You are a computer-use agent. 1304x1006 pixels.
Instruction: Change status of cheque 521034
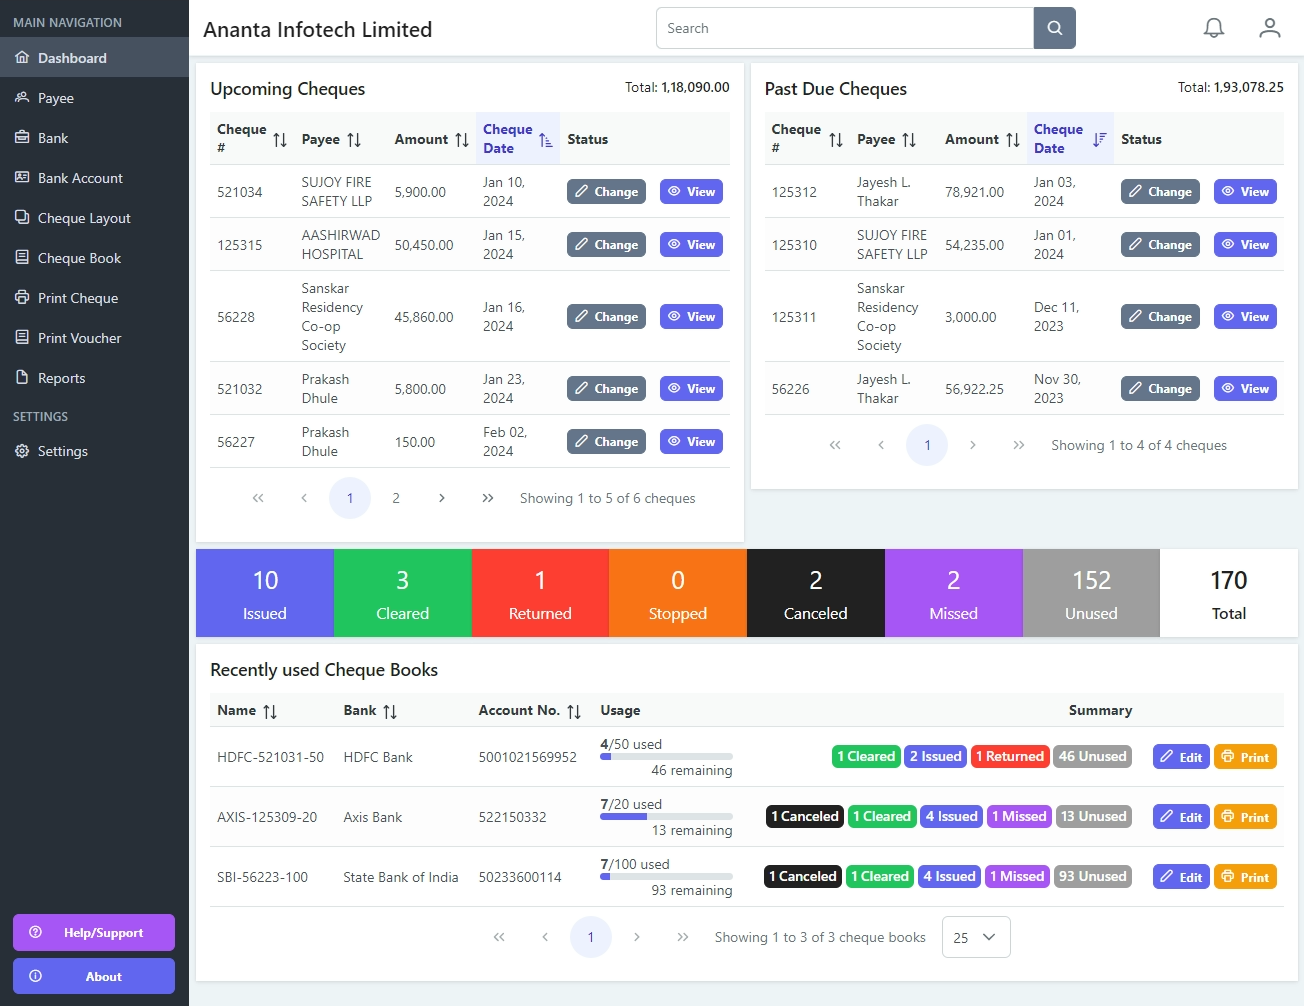point(606,192)
